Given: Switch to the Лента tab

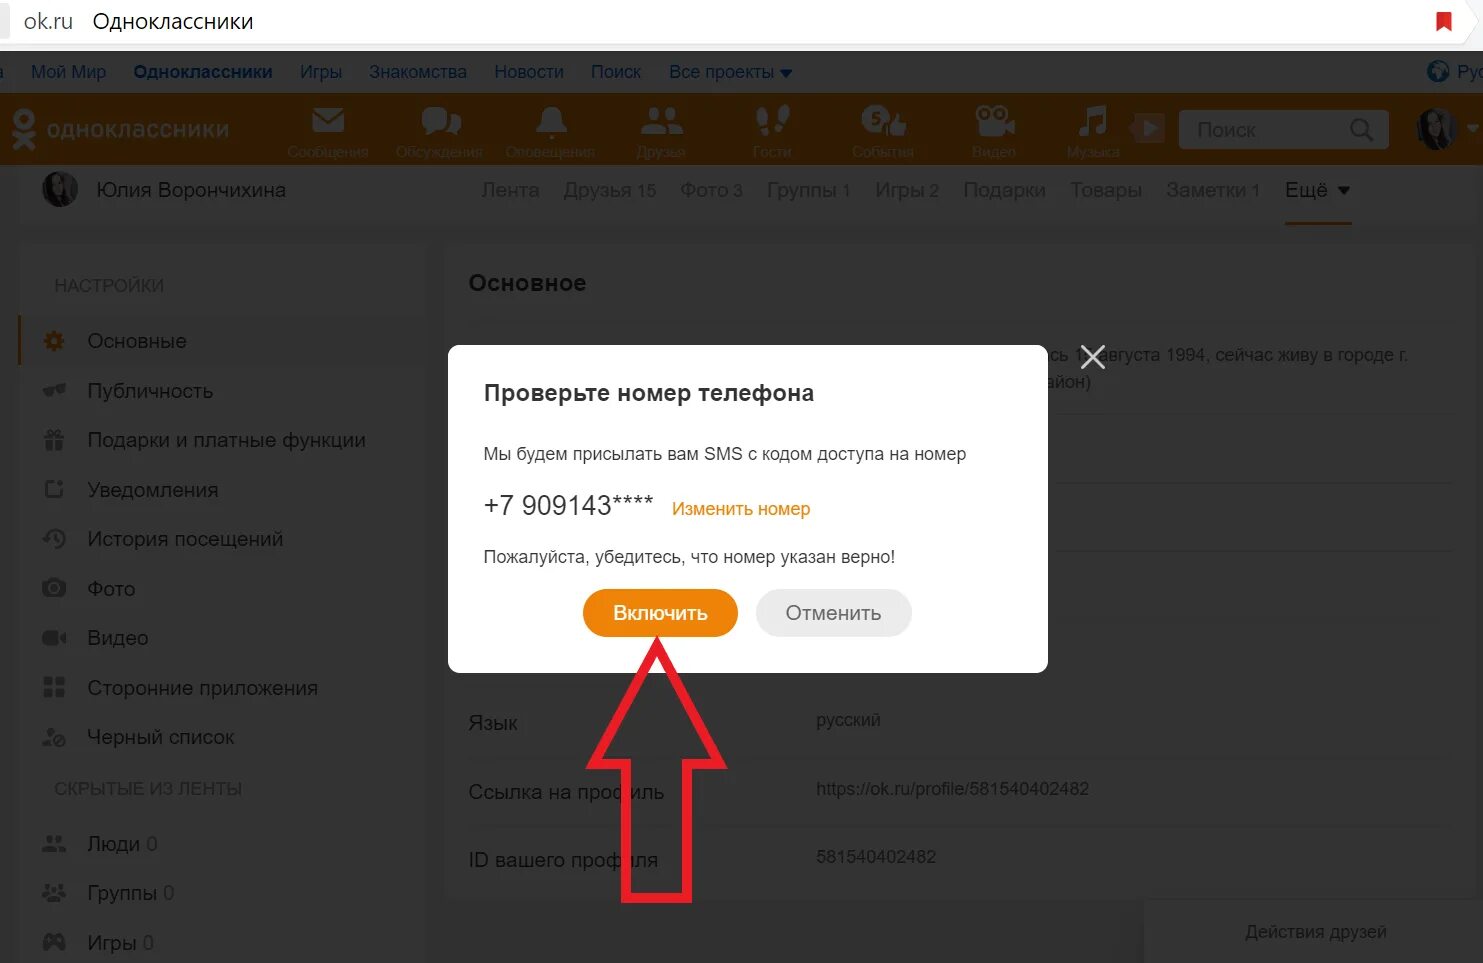Looking at the screenshot, I should pyautogui.click(x=510, y=190).
